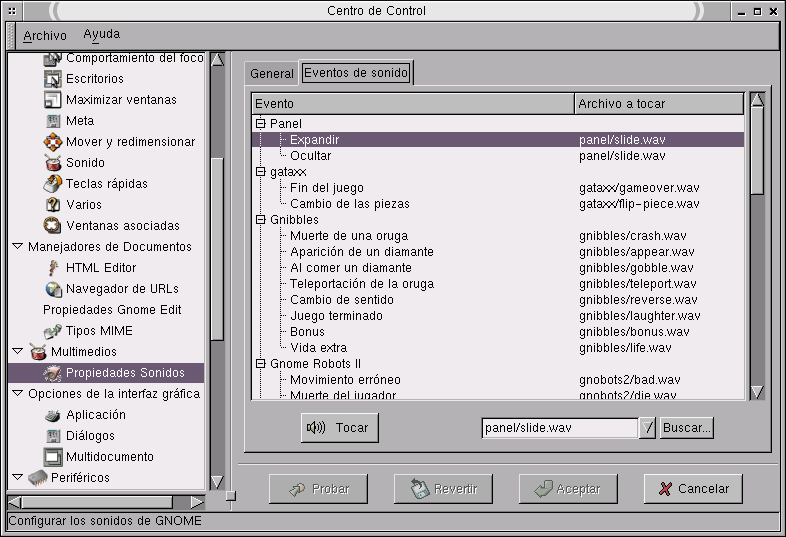786x537 pixels.
Task: Open the Archivo menu
Action: (x=45, y=36)
